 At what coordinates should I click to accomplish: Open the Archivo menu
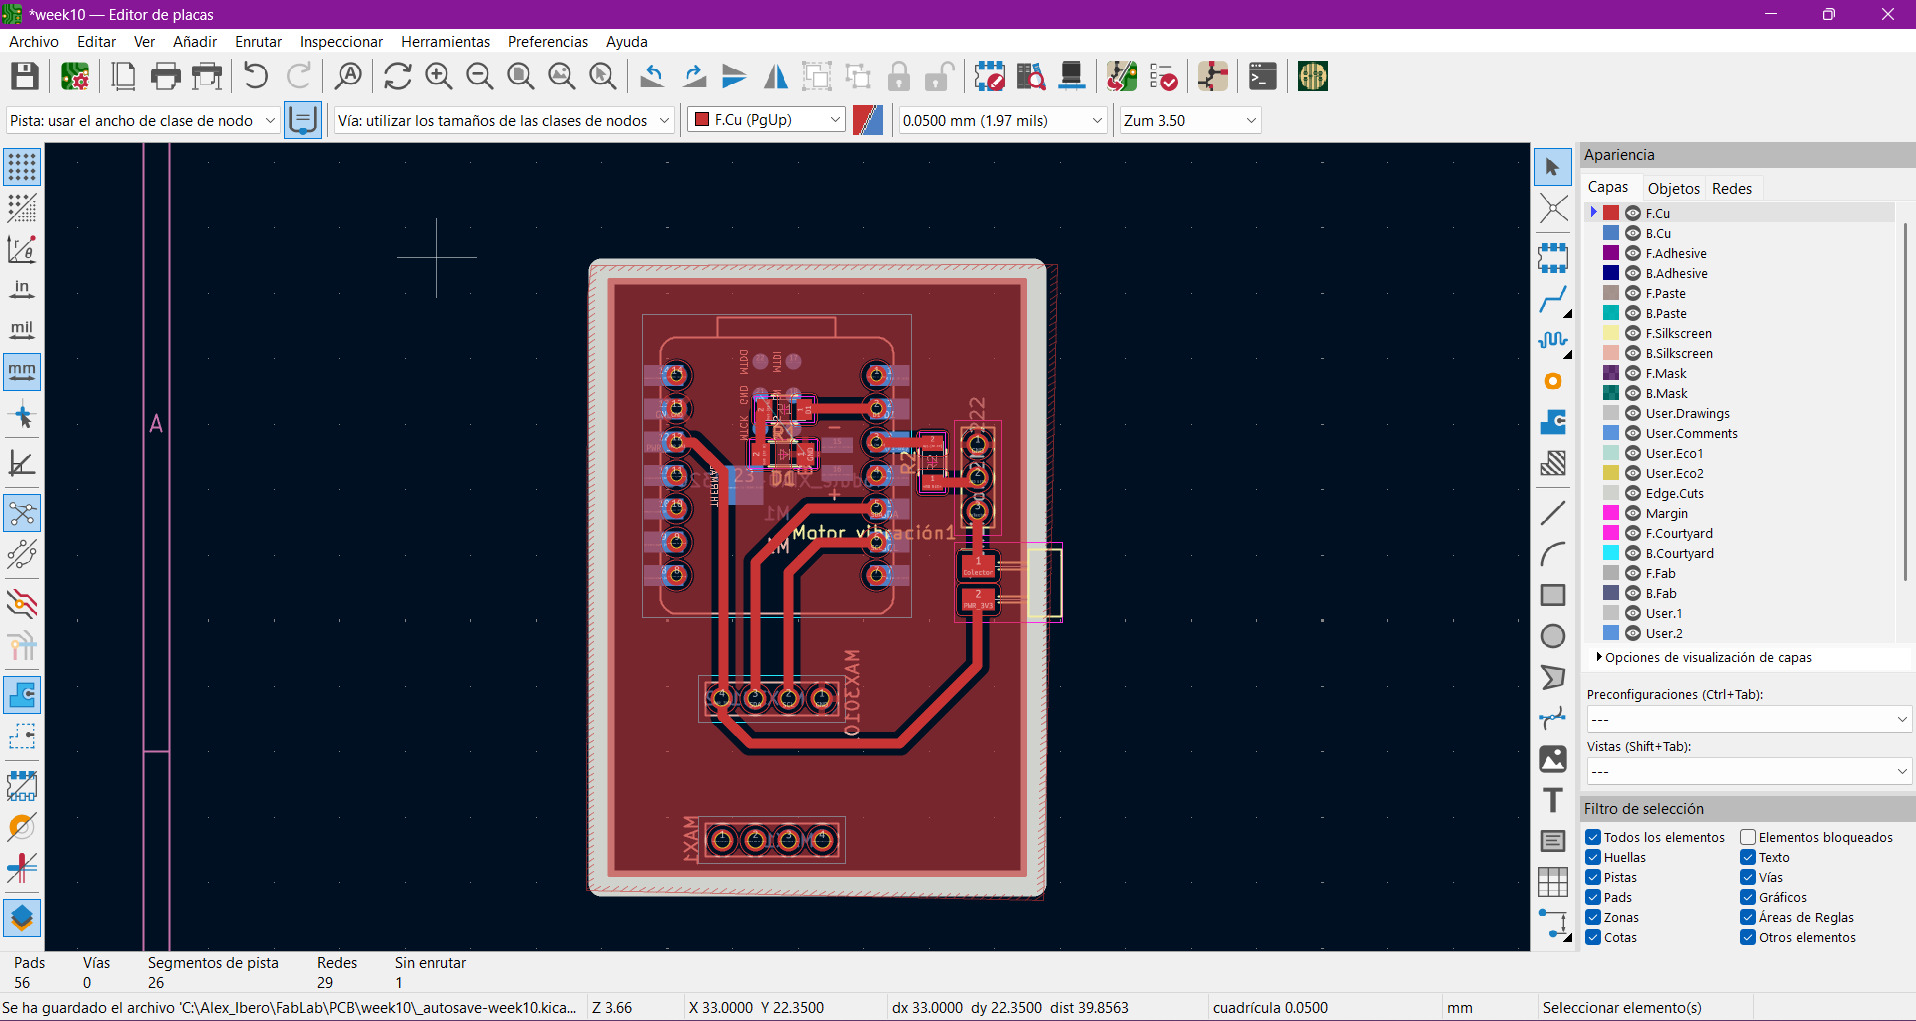tap(34, 41)
